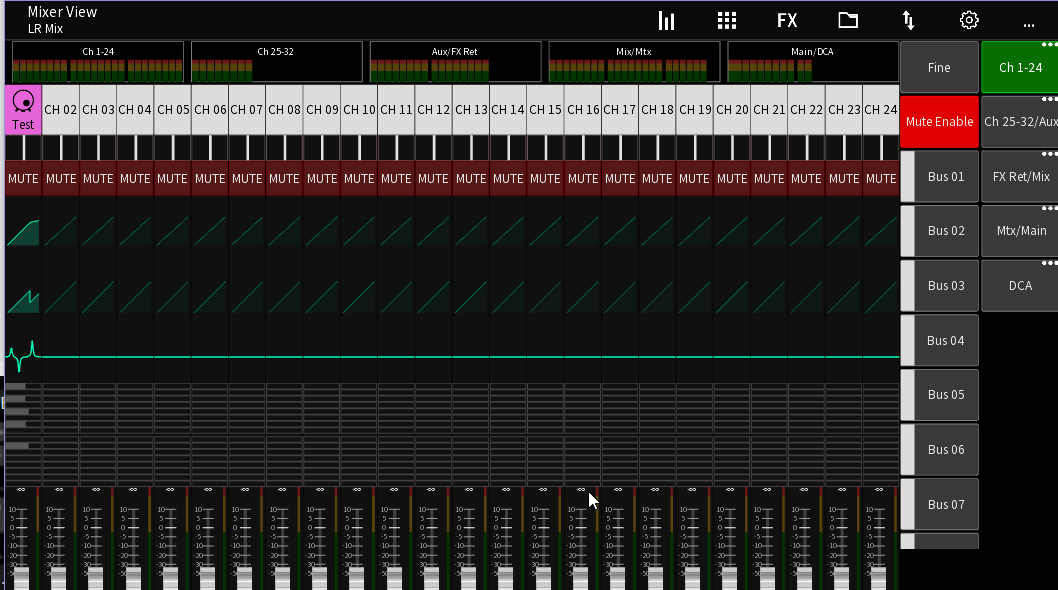
Task: Select Bus 04 sends
Action: (x=939, y=340)
